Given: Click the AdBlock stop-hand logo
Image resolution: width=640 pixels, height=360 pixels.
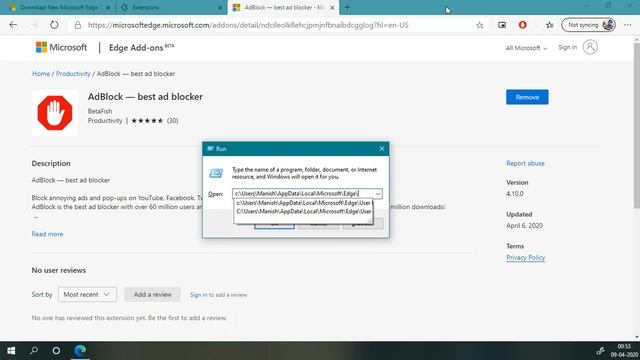Looking at the screenshot, I should click(55, 113).
